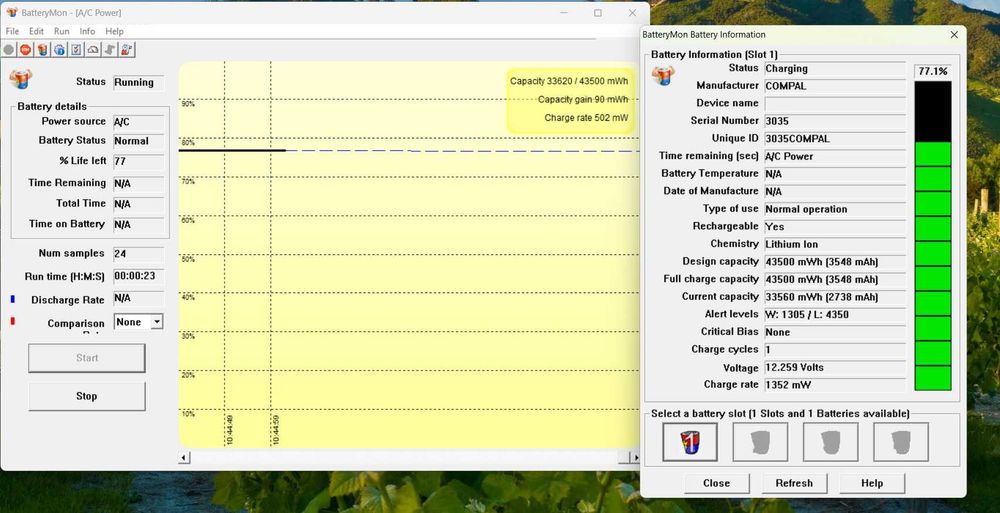Click the blue Discharge Rate color marker
Screen dimensions: 1000x513
pyautogui.click(x=13, y=299)
